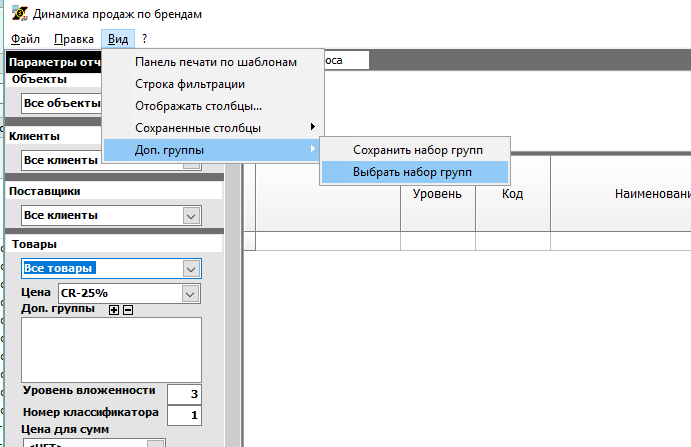The height and width of the screenshot is (447, 691).
Task: Click the application icon in title bar
Action: click(19, 14)
